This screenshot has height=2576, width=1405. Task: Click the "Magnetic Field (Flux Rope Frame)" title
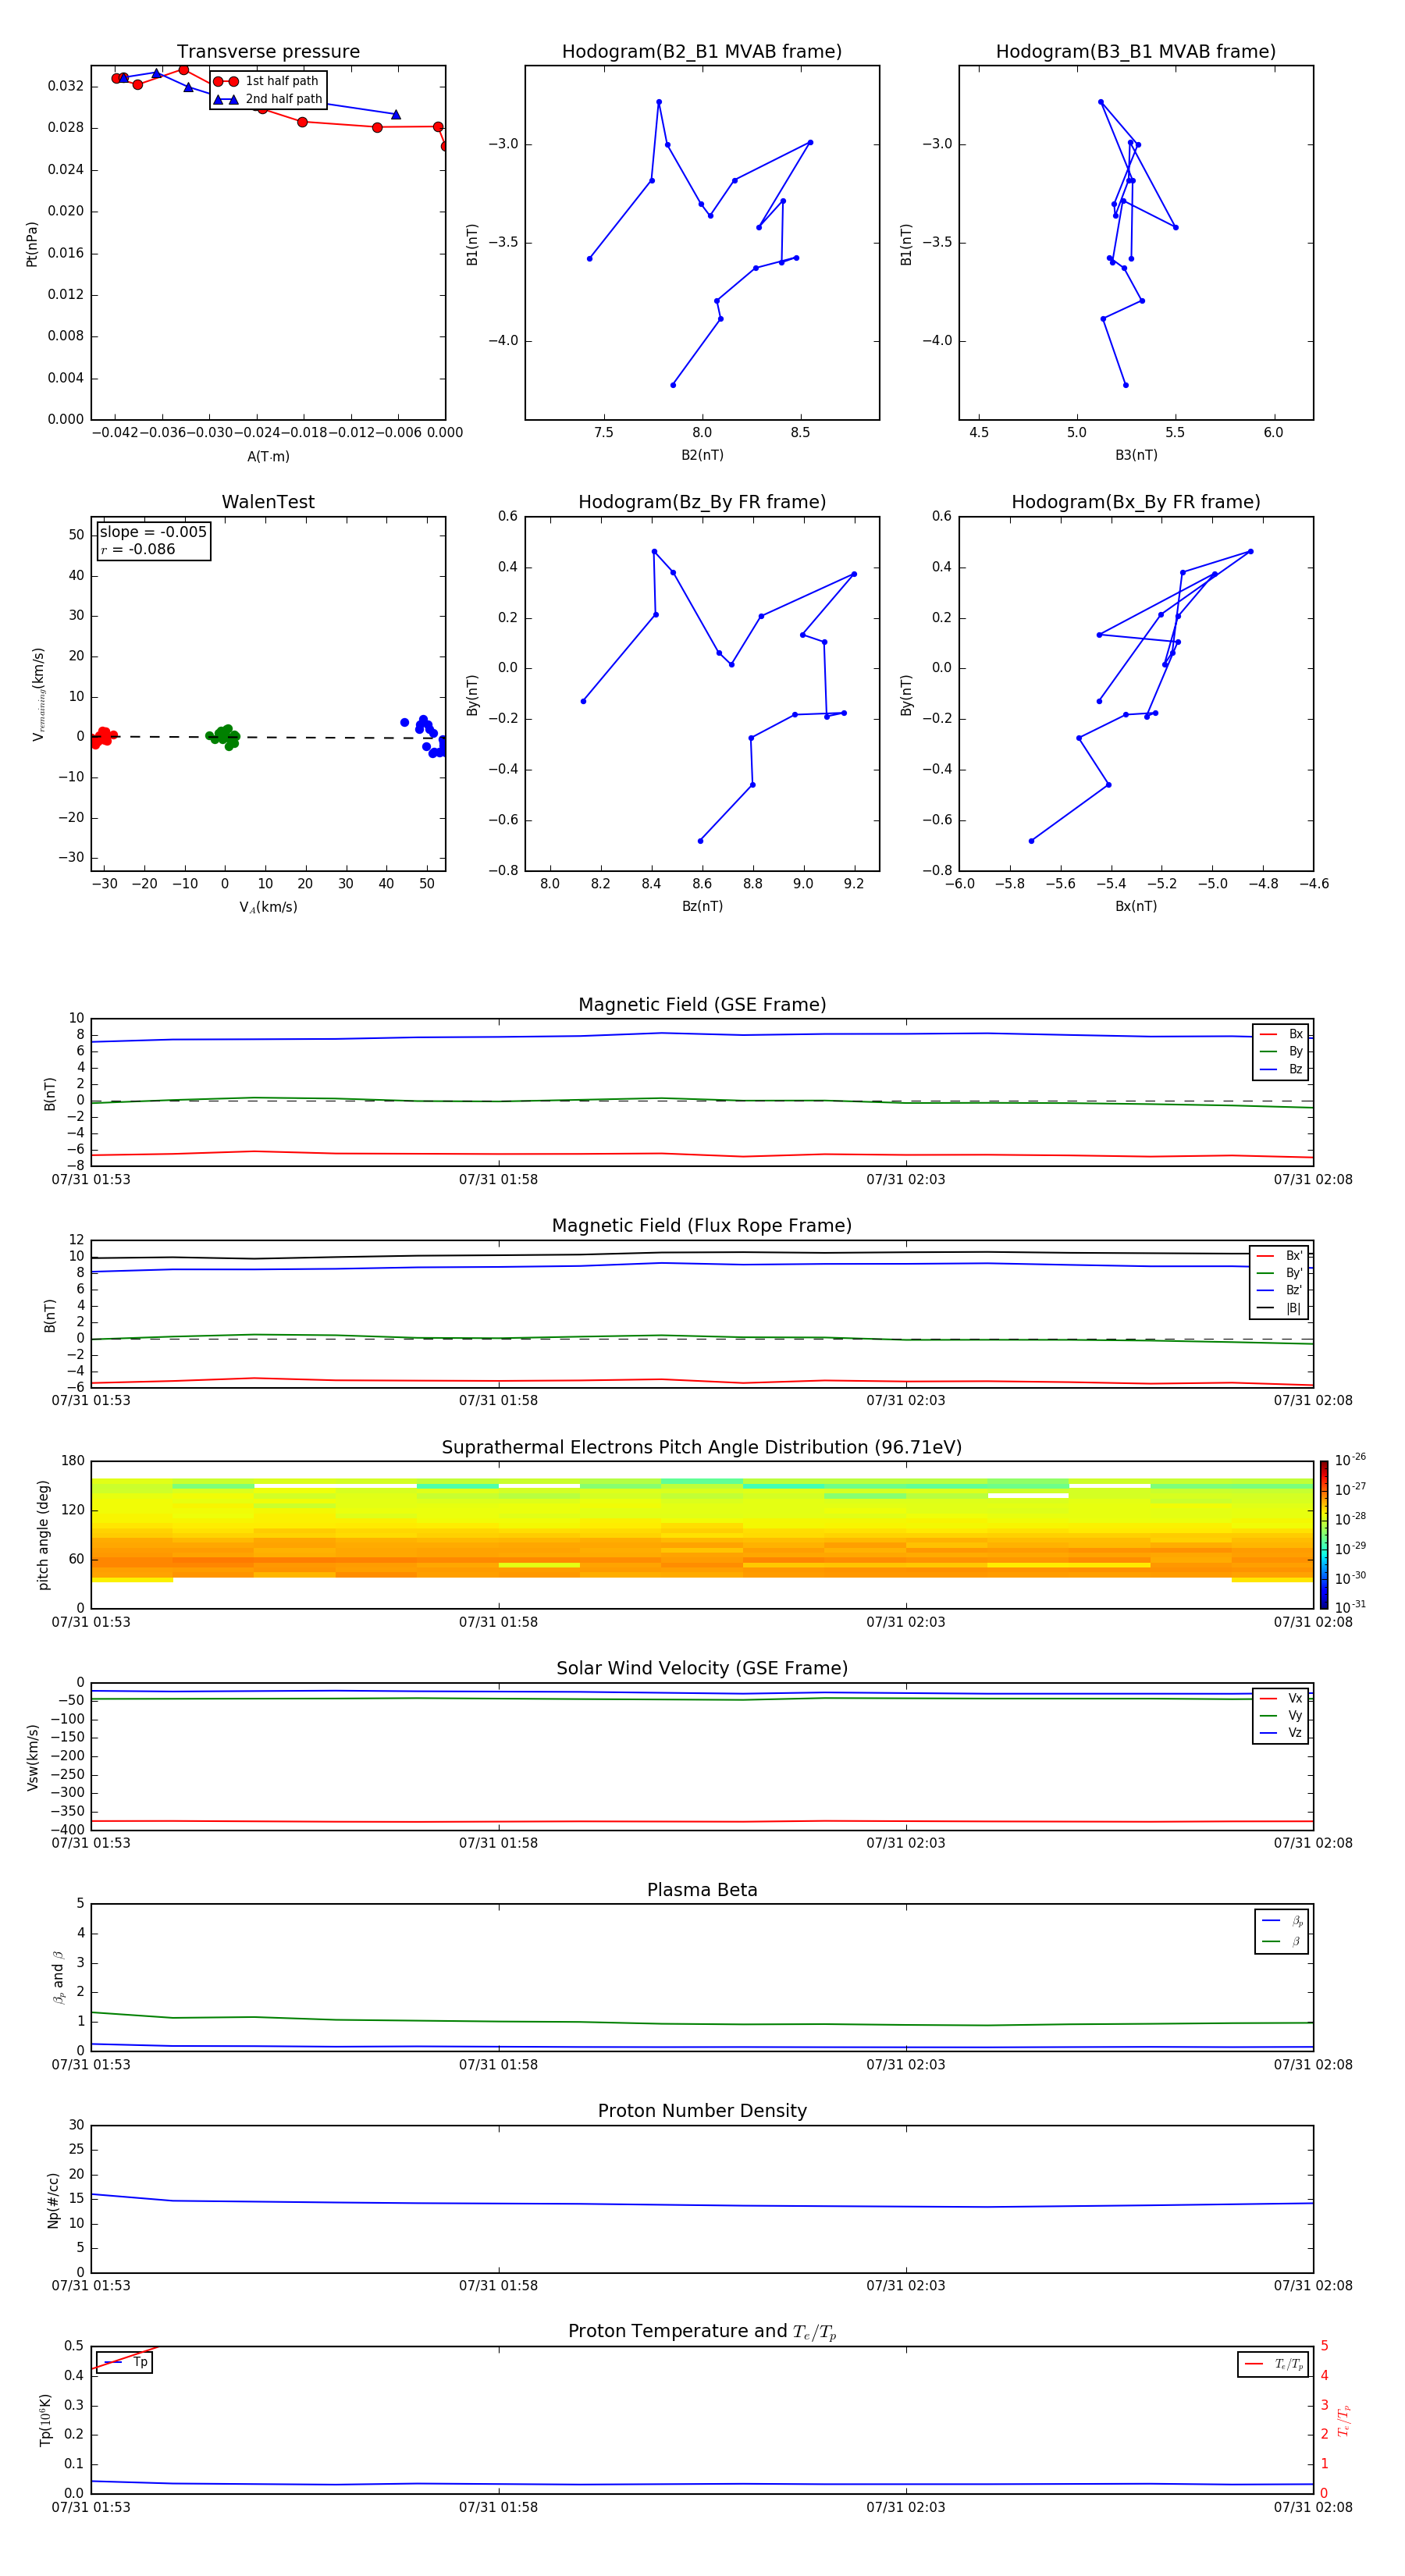pos(702,1225)
